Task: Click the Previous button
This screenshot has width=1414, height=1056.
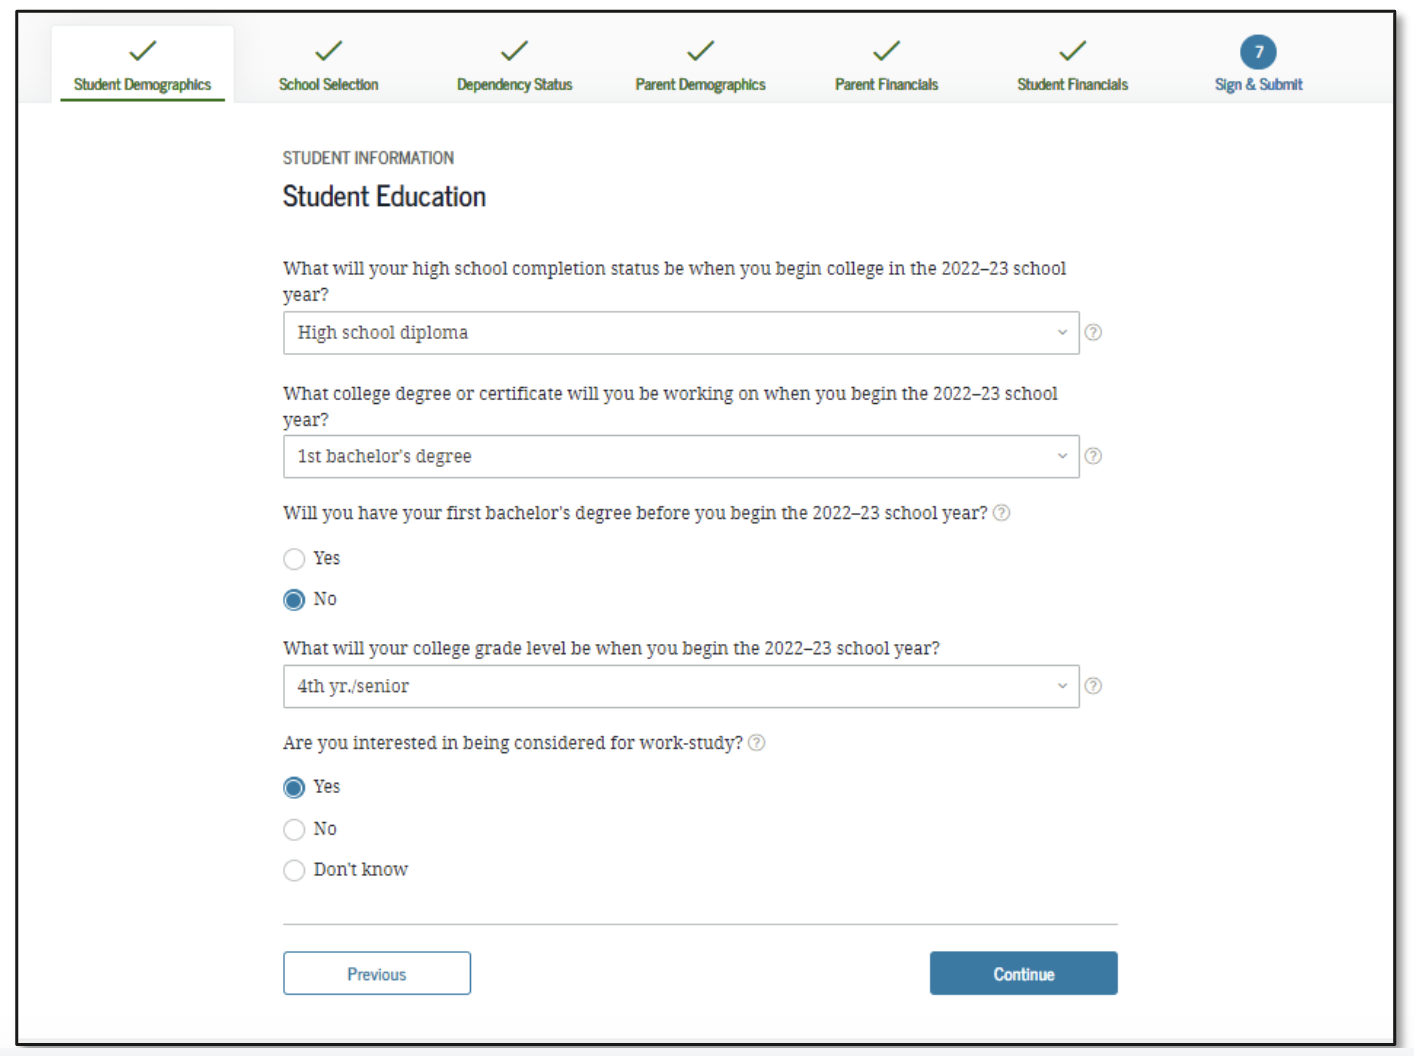Action: (377, 973)
